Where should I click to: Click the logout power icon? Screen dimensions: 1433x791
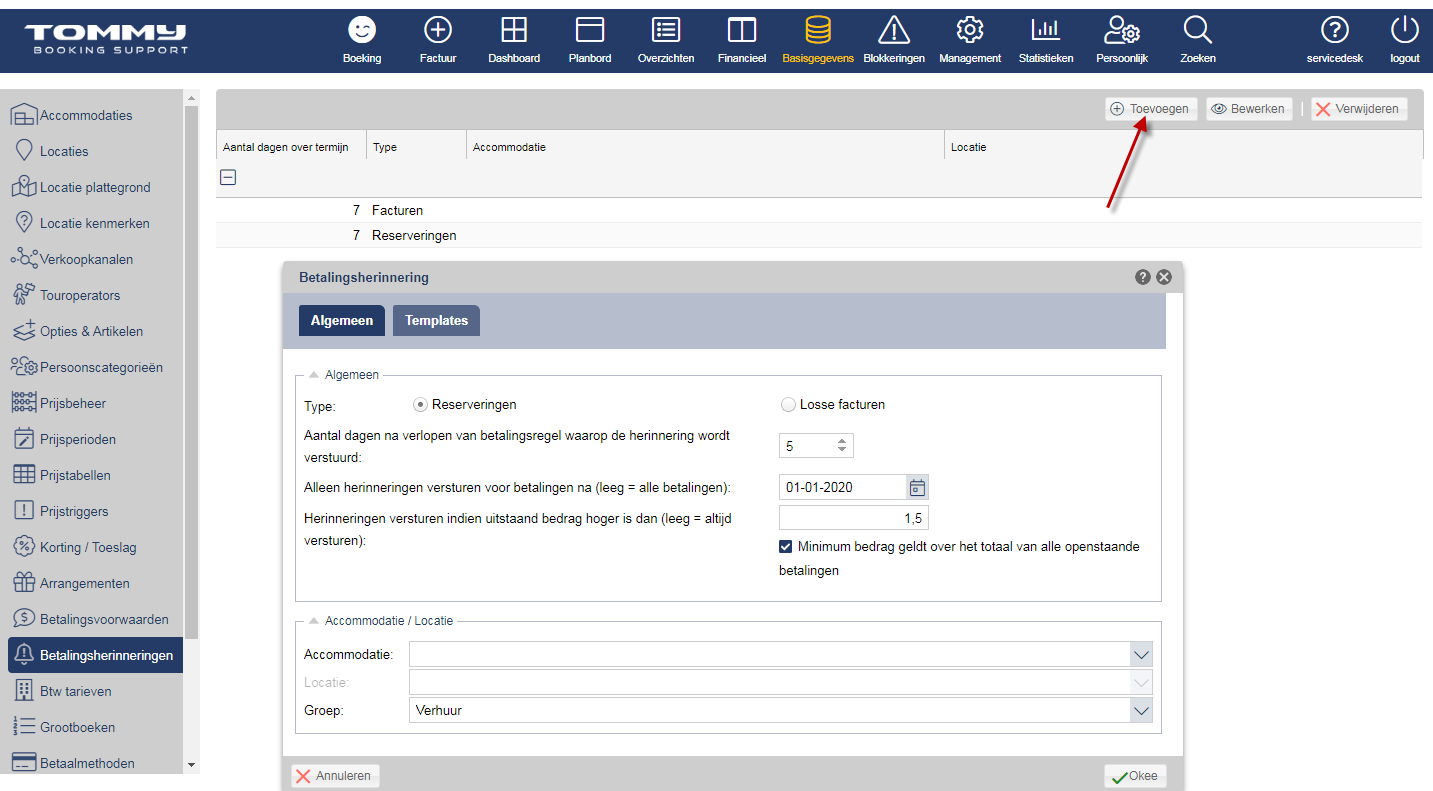tap(1405, 30)
